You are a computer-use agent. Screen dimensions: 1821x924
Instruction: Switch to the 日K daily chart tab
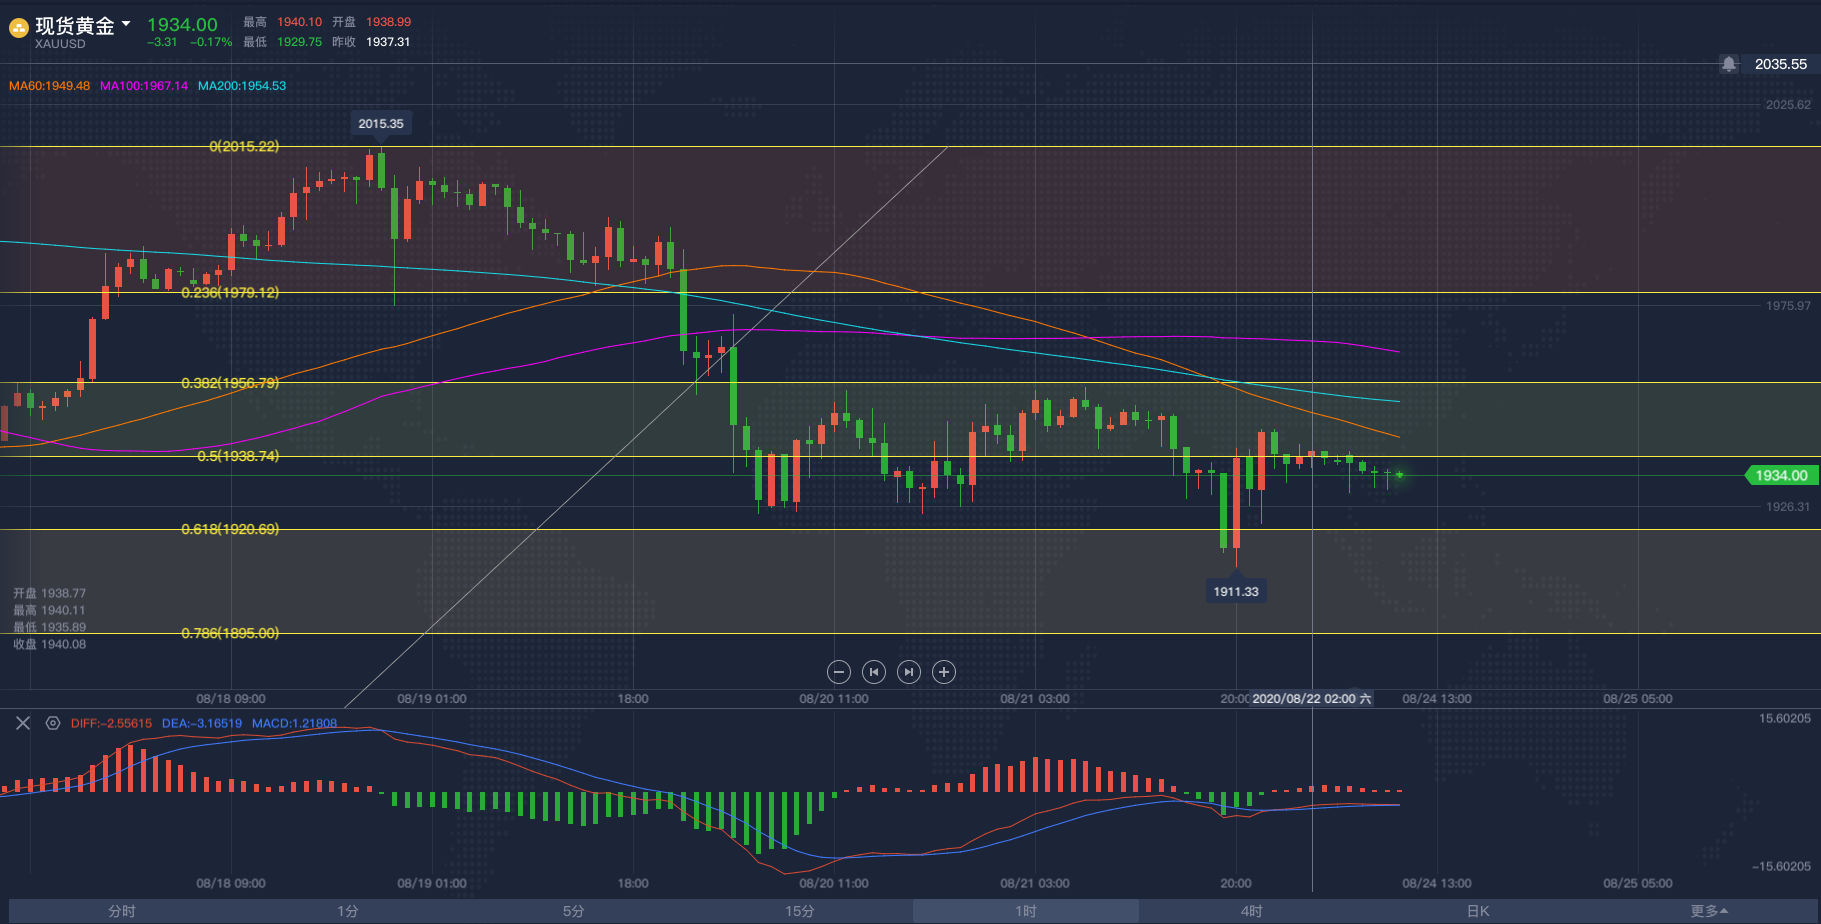(1478, 911)
